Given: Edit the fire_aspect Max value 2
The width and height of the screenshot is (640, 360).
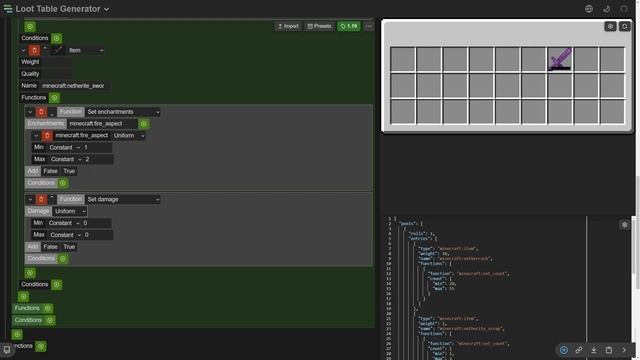Looking at the screenshot, I should (x=99, y=159).
